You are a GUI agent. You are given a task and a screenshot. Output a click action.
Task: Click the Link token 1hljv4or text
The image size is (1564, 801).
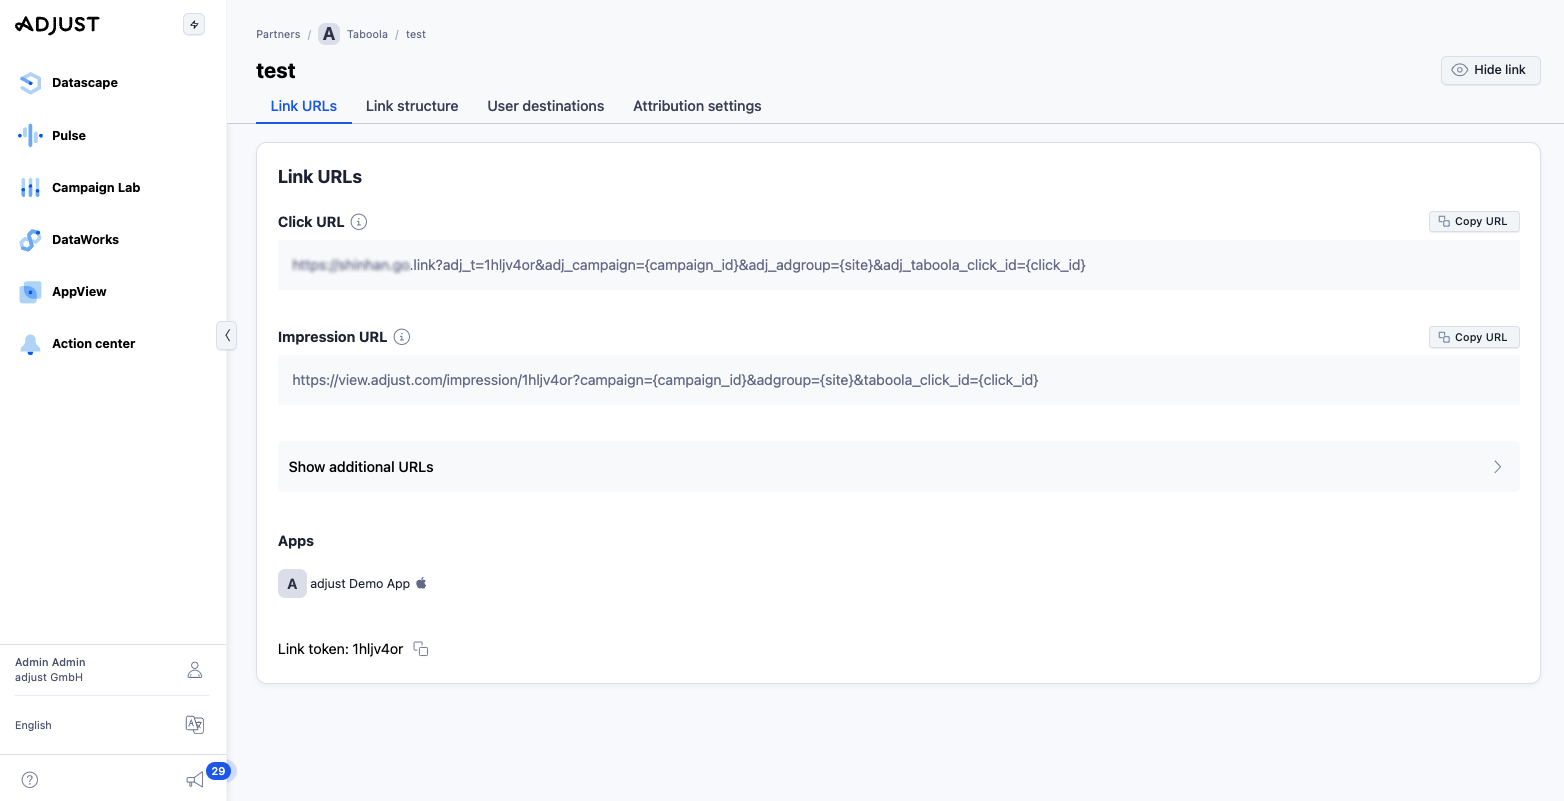341,649
